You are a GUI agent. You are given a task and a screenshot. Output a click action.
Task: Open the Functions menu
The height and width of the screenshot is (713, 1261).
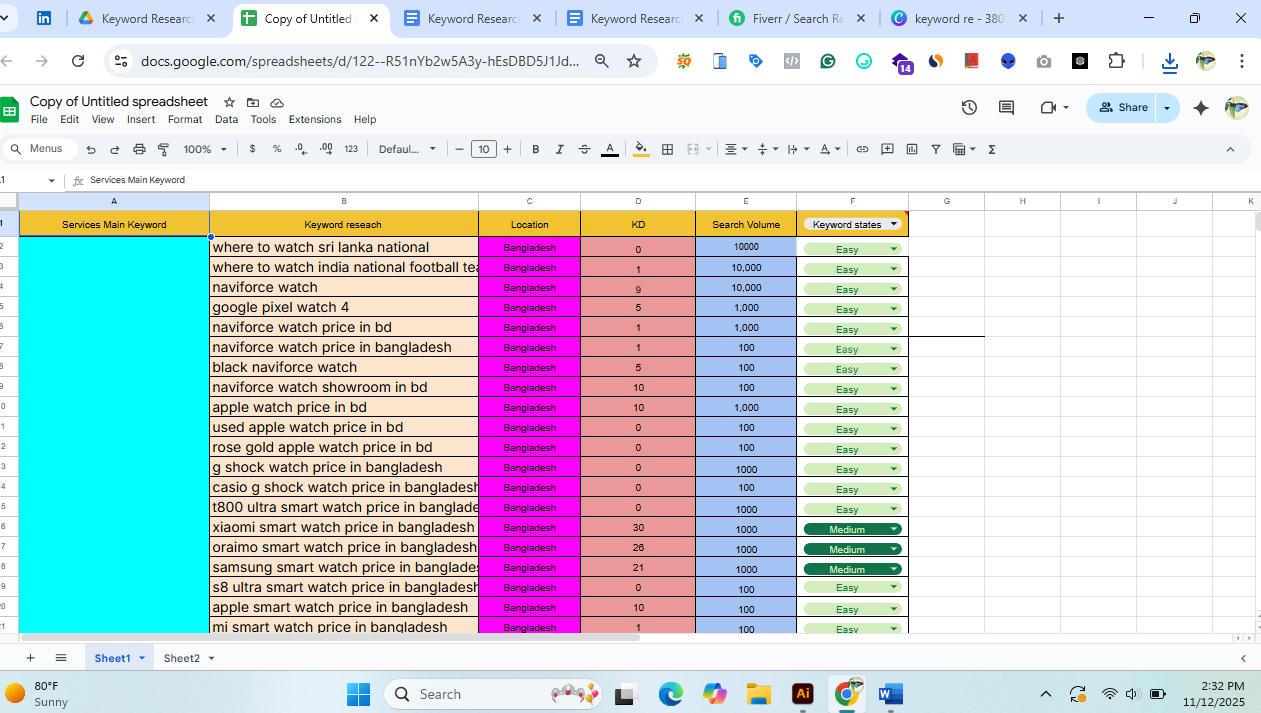[x=991, y=148]
